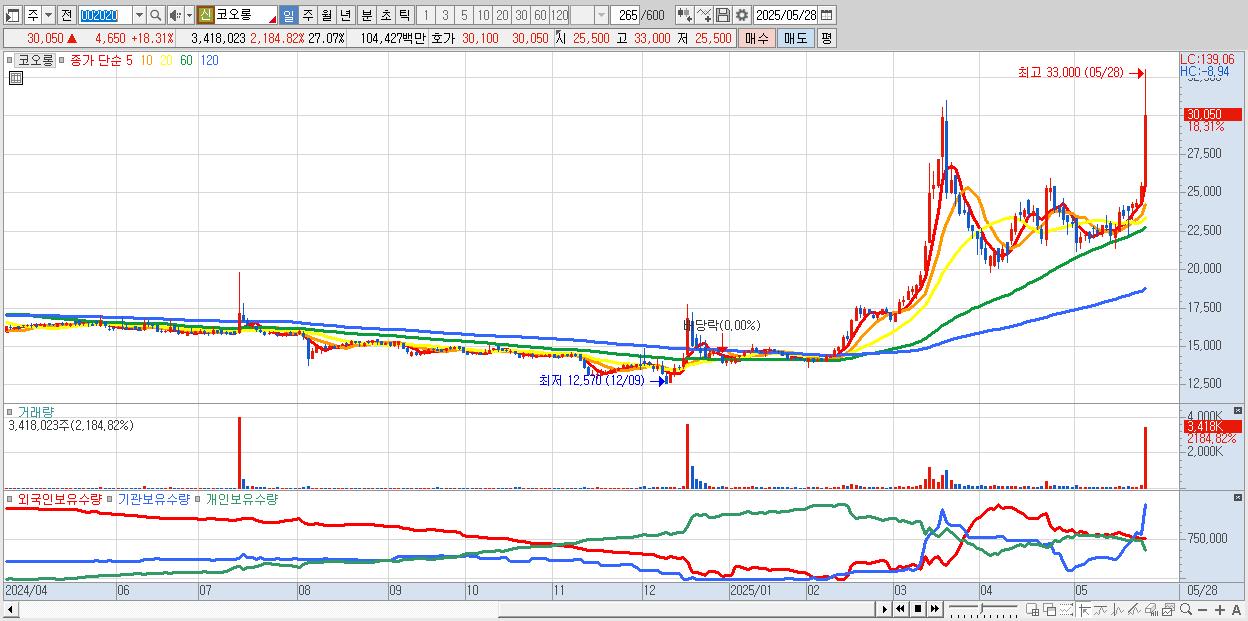Click the chart image capture icon
Screen dimensions: 1248x621
point(1168,609)
